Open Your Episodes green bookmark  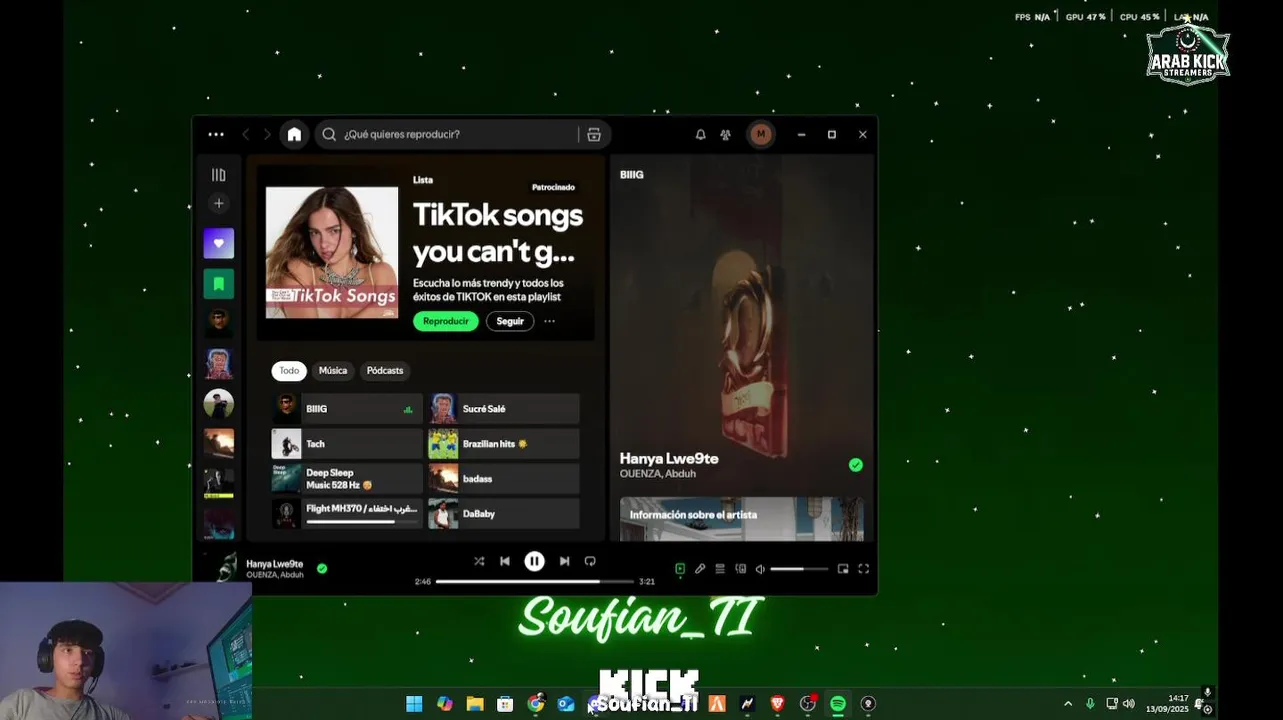(x=218, y=283)
